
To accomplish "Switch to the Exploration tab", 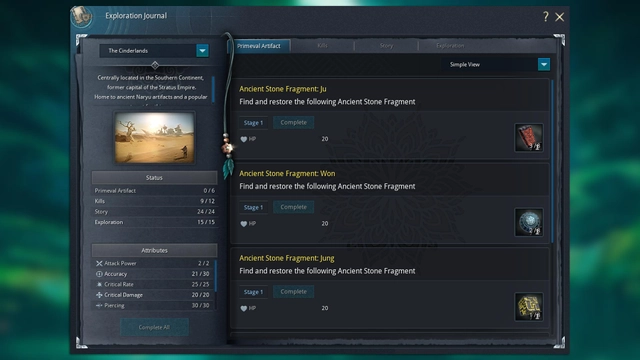I will tap(450, 46).
